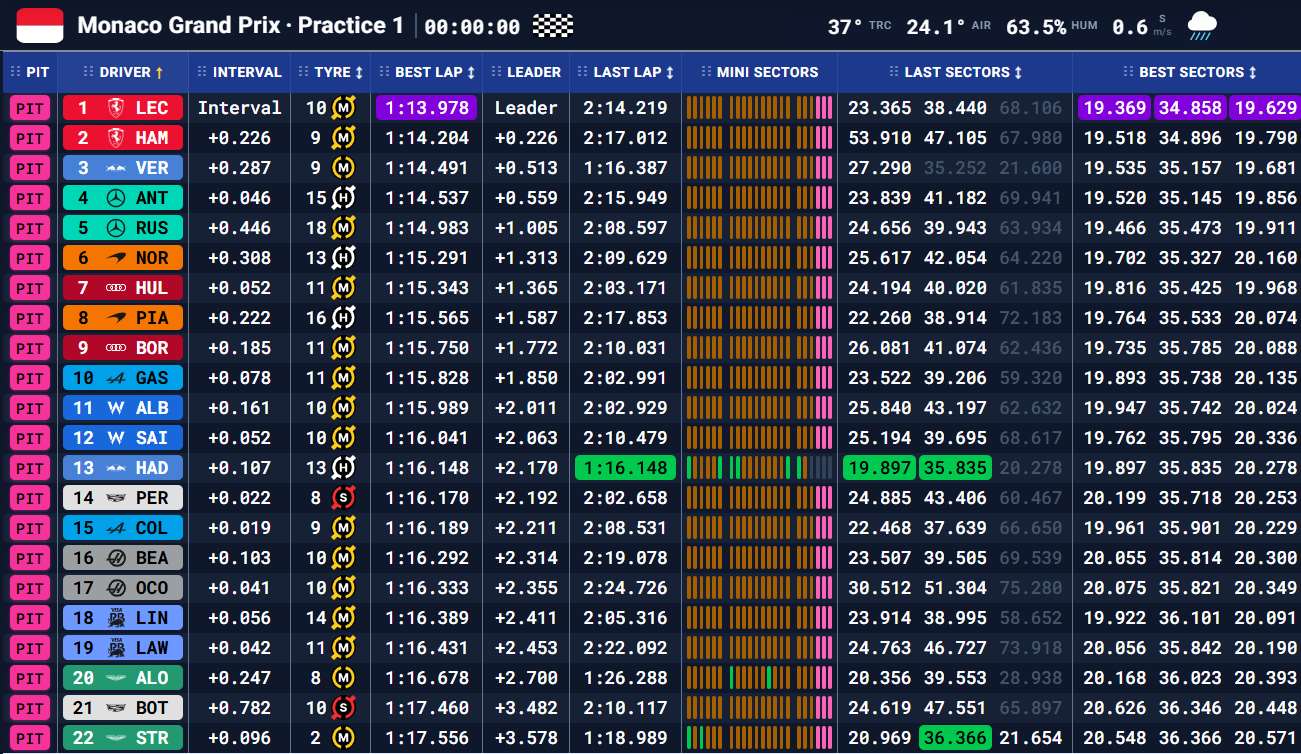Viewport: 1301px width, 754px height.
Task: Click the rain cloud weather icon
Action: tap(1201, 26)
